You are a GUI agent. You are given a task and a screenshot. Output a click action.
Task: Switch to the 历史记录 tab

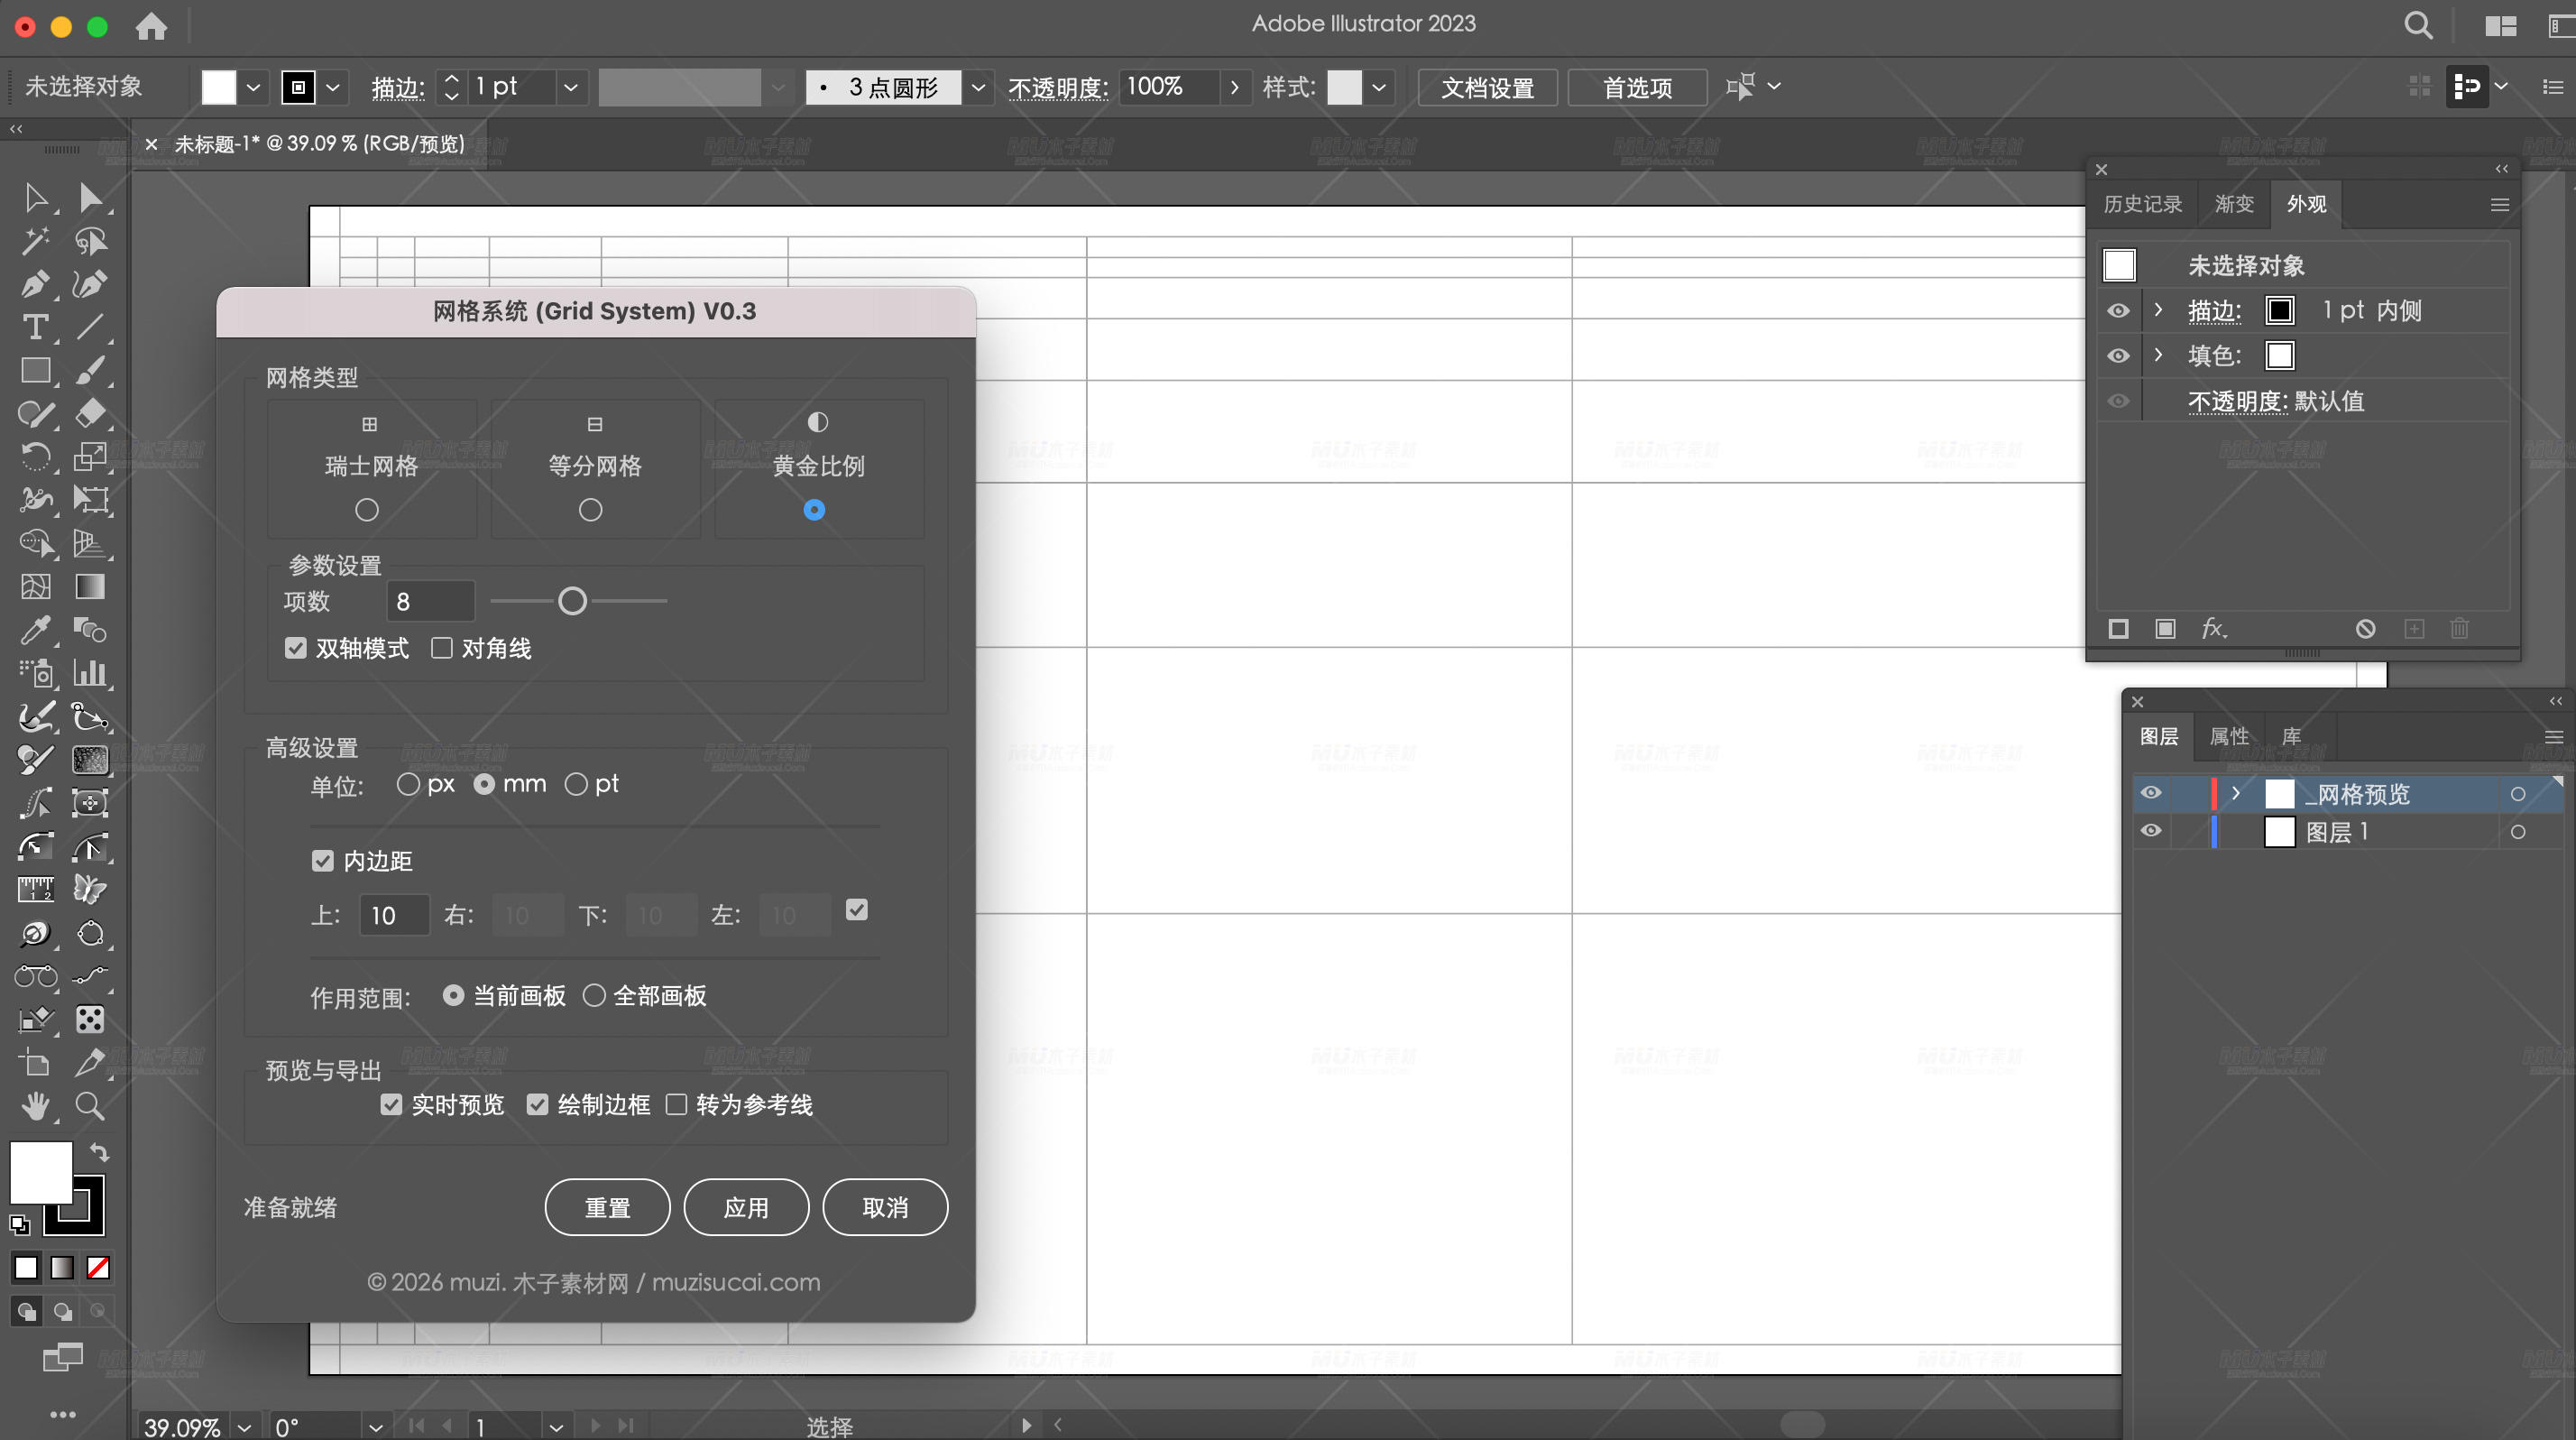2142,204
